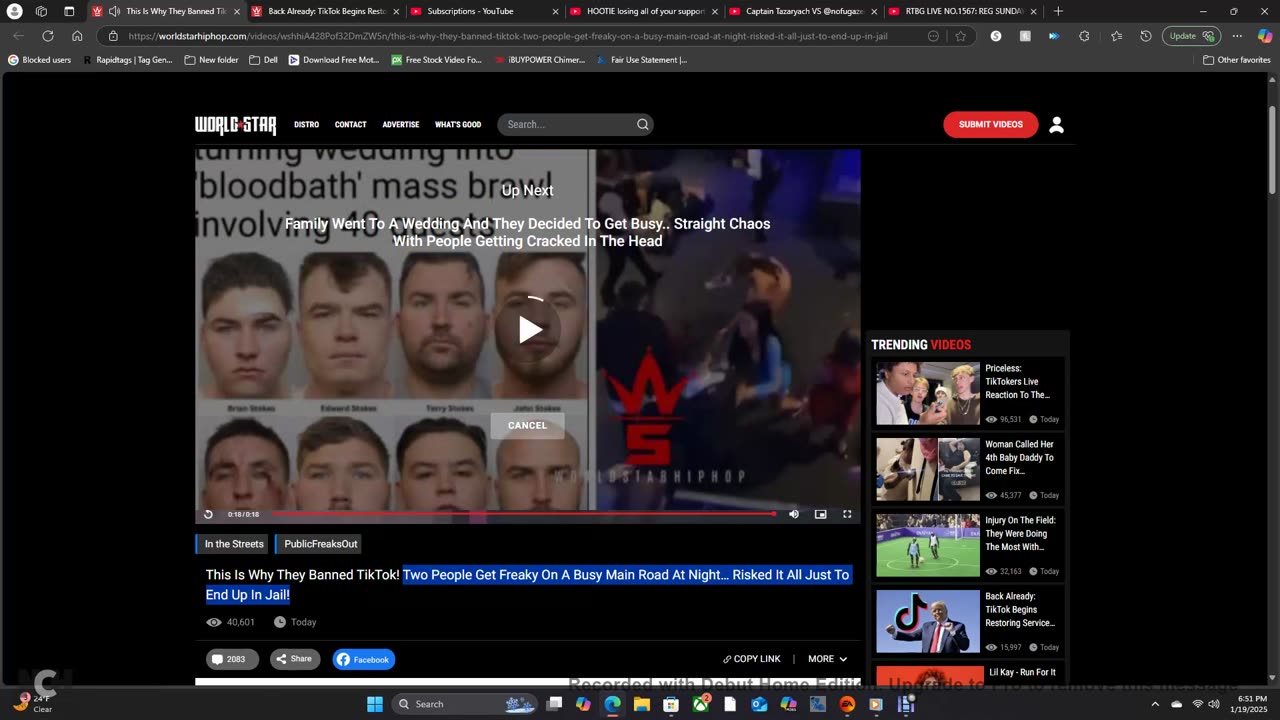The height and width of the screenshot is (720, 1280).
Task: Click the search magnifier icon
Action: (x=643, y=125)
